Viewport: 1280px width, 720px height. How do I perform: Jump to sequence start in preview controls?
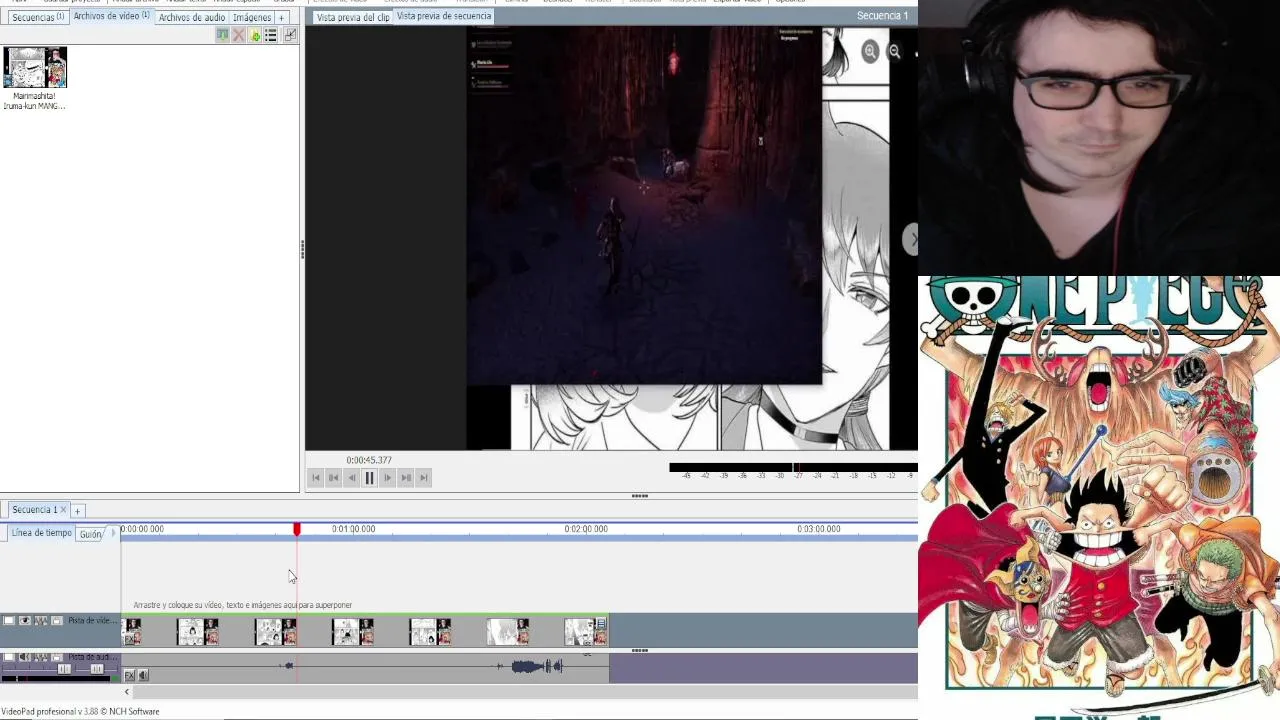tap(316, 478)
